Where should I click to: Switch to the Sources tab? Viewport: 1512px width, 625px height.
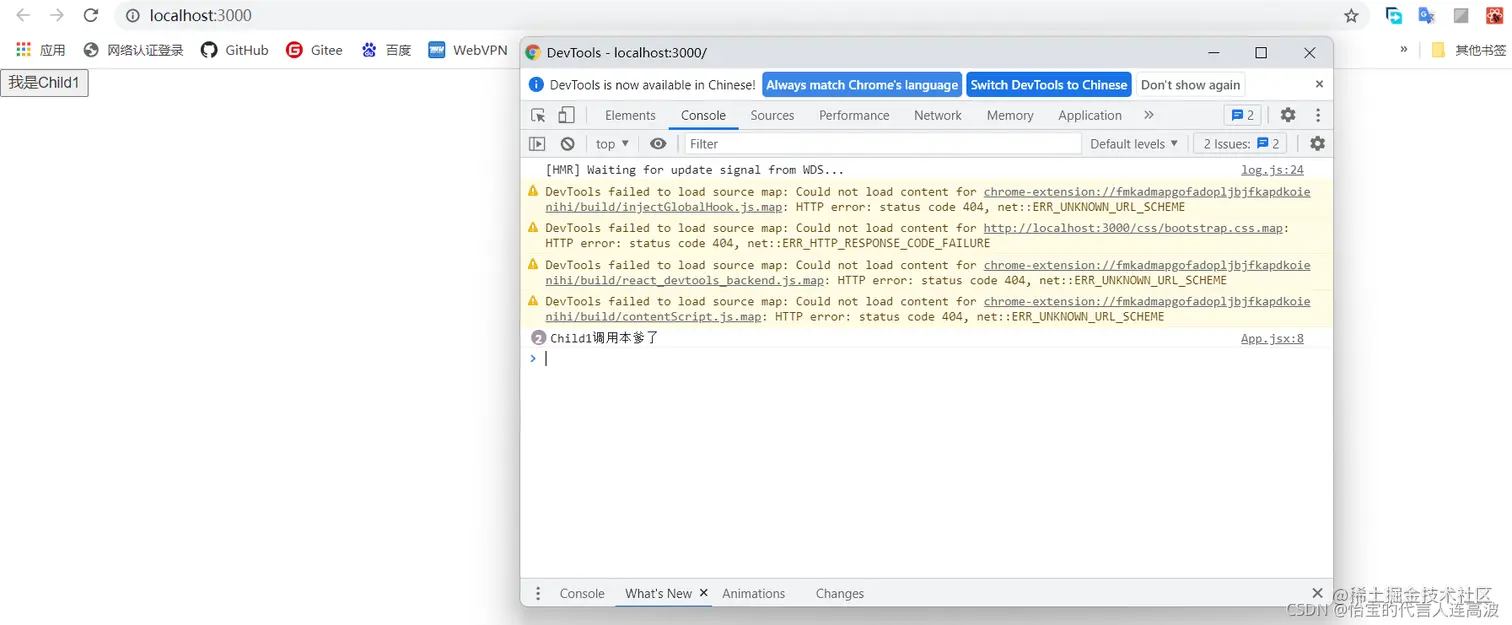772,116
